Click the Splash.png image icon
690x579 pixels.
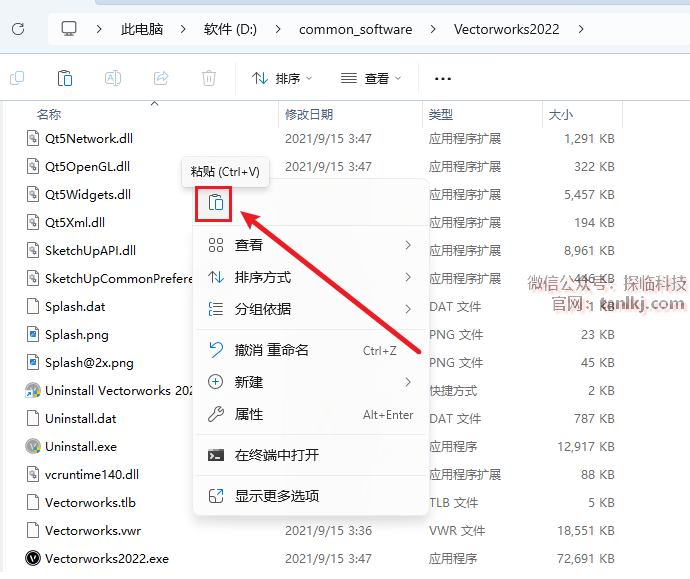coord(33,334)
